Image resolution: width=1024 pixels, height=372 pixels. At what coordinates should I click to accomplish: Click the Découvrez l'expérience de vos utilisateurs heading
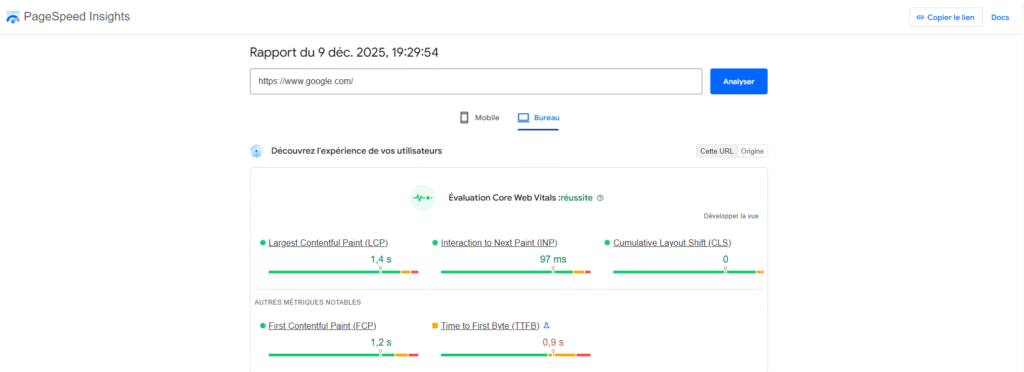pyautogui.click(x=357, y=151)
